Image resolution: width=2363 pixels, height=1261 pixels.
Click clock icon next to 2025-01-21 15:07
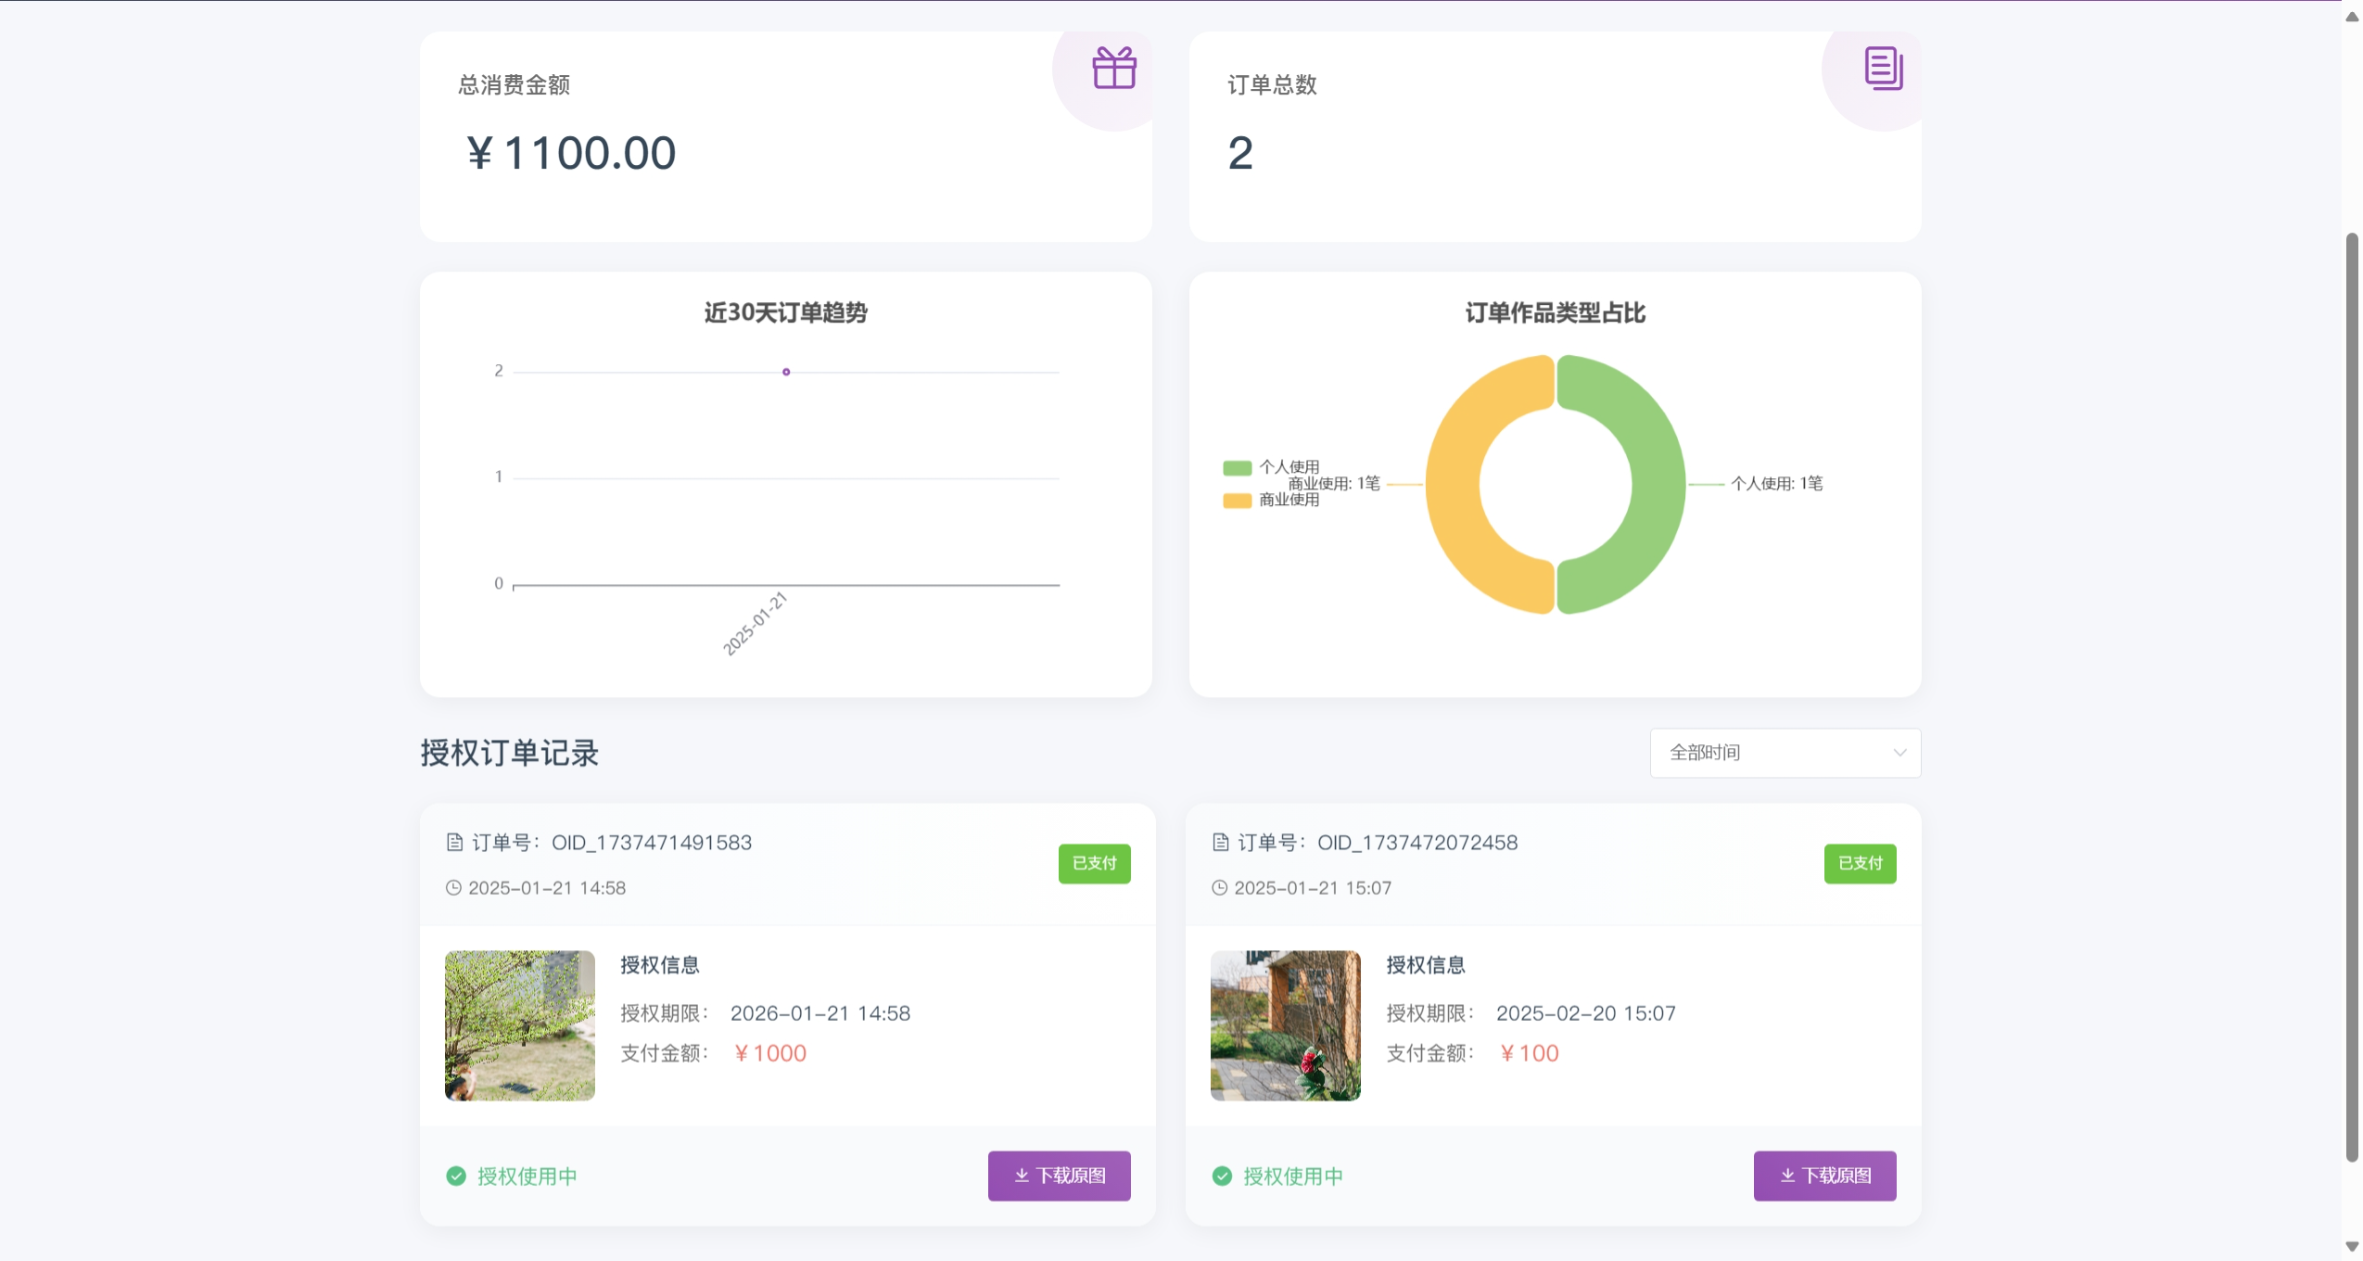1219,888
